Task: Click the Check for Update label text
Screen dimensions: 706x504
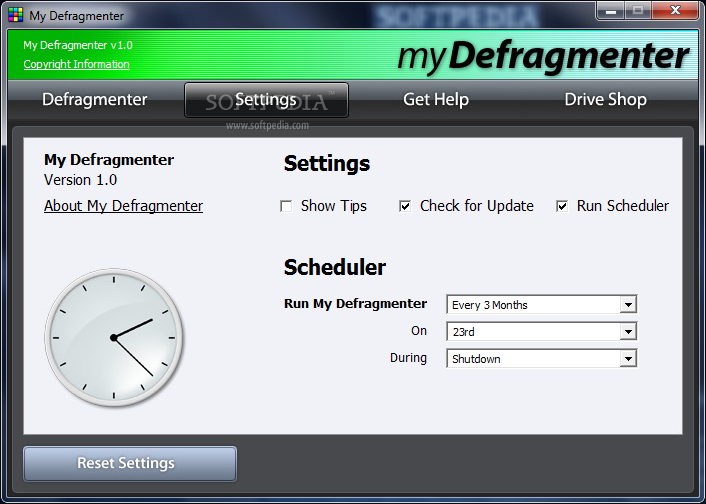Action: 477,206
